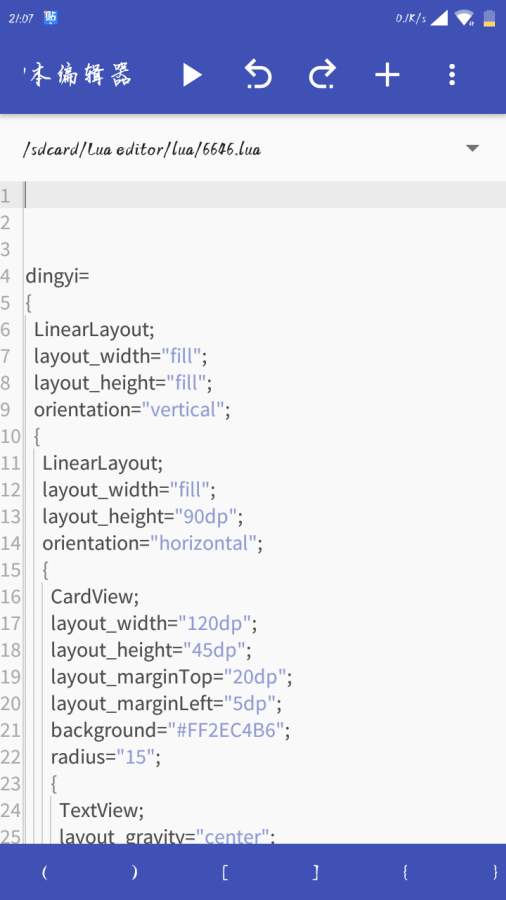The image size is (506, 900).
Task: Insert left square bracket symbol
Action: click(225, 872)
